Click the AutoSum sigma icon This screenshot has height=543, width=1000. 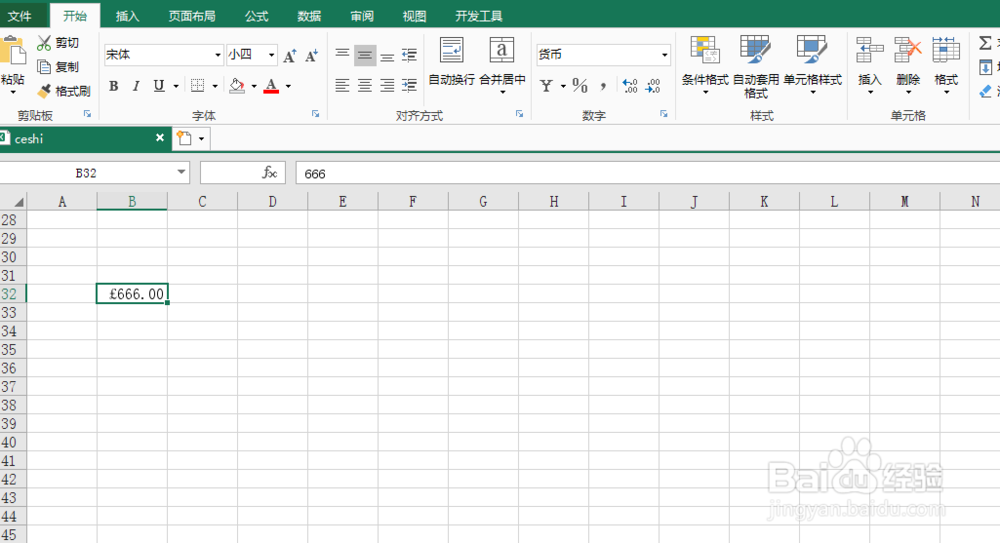(985, 43)
